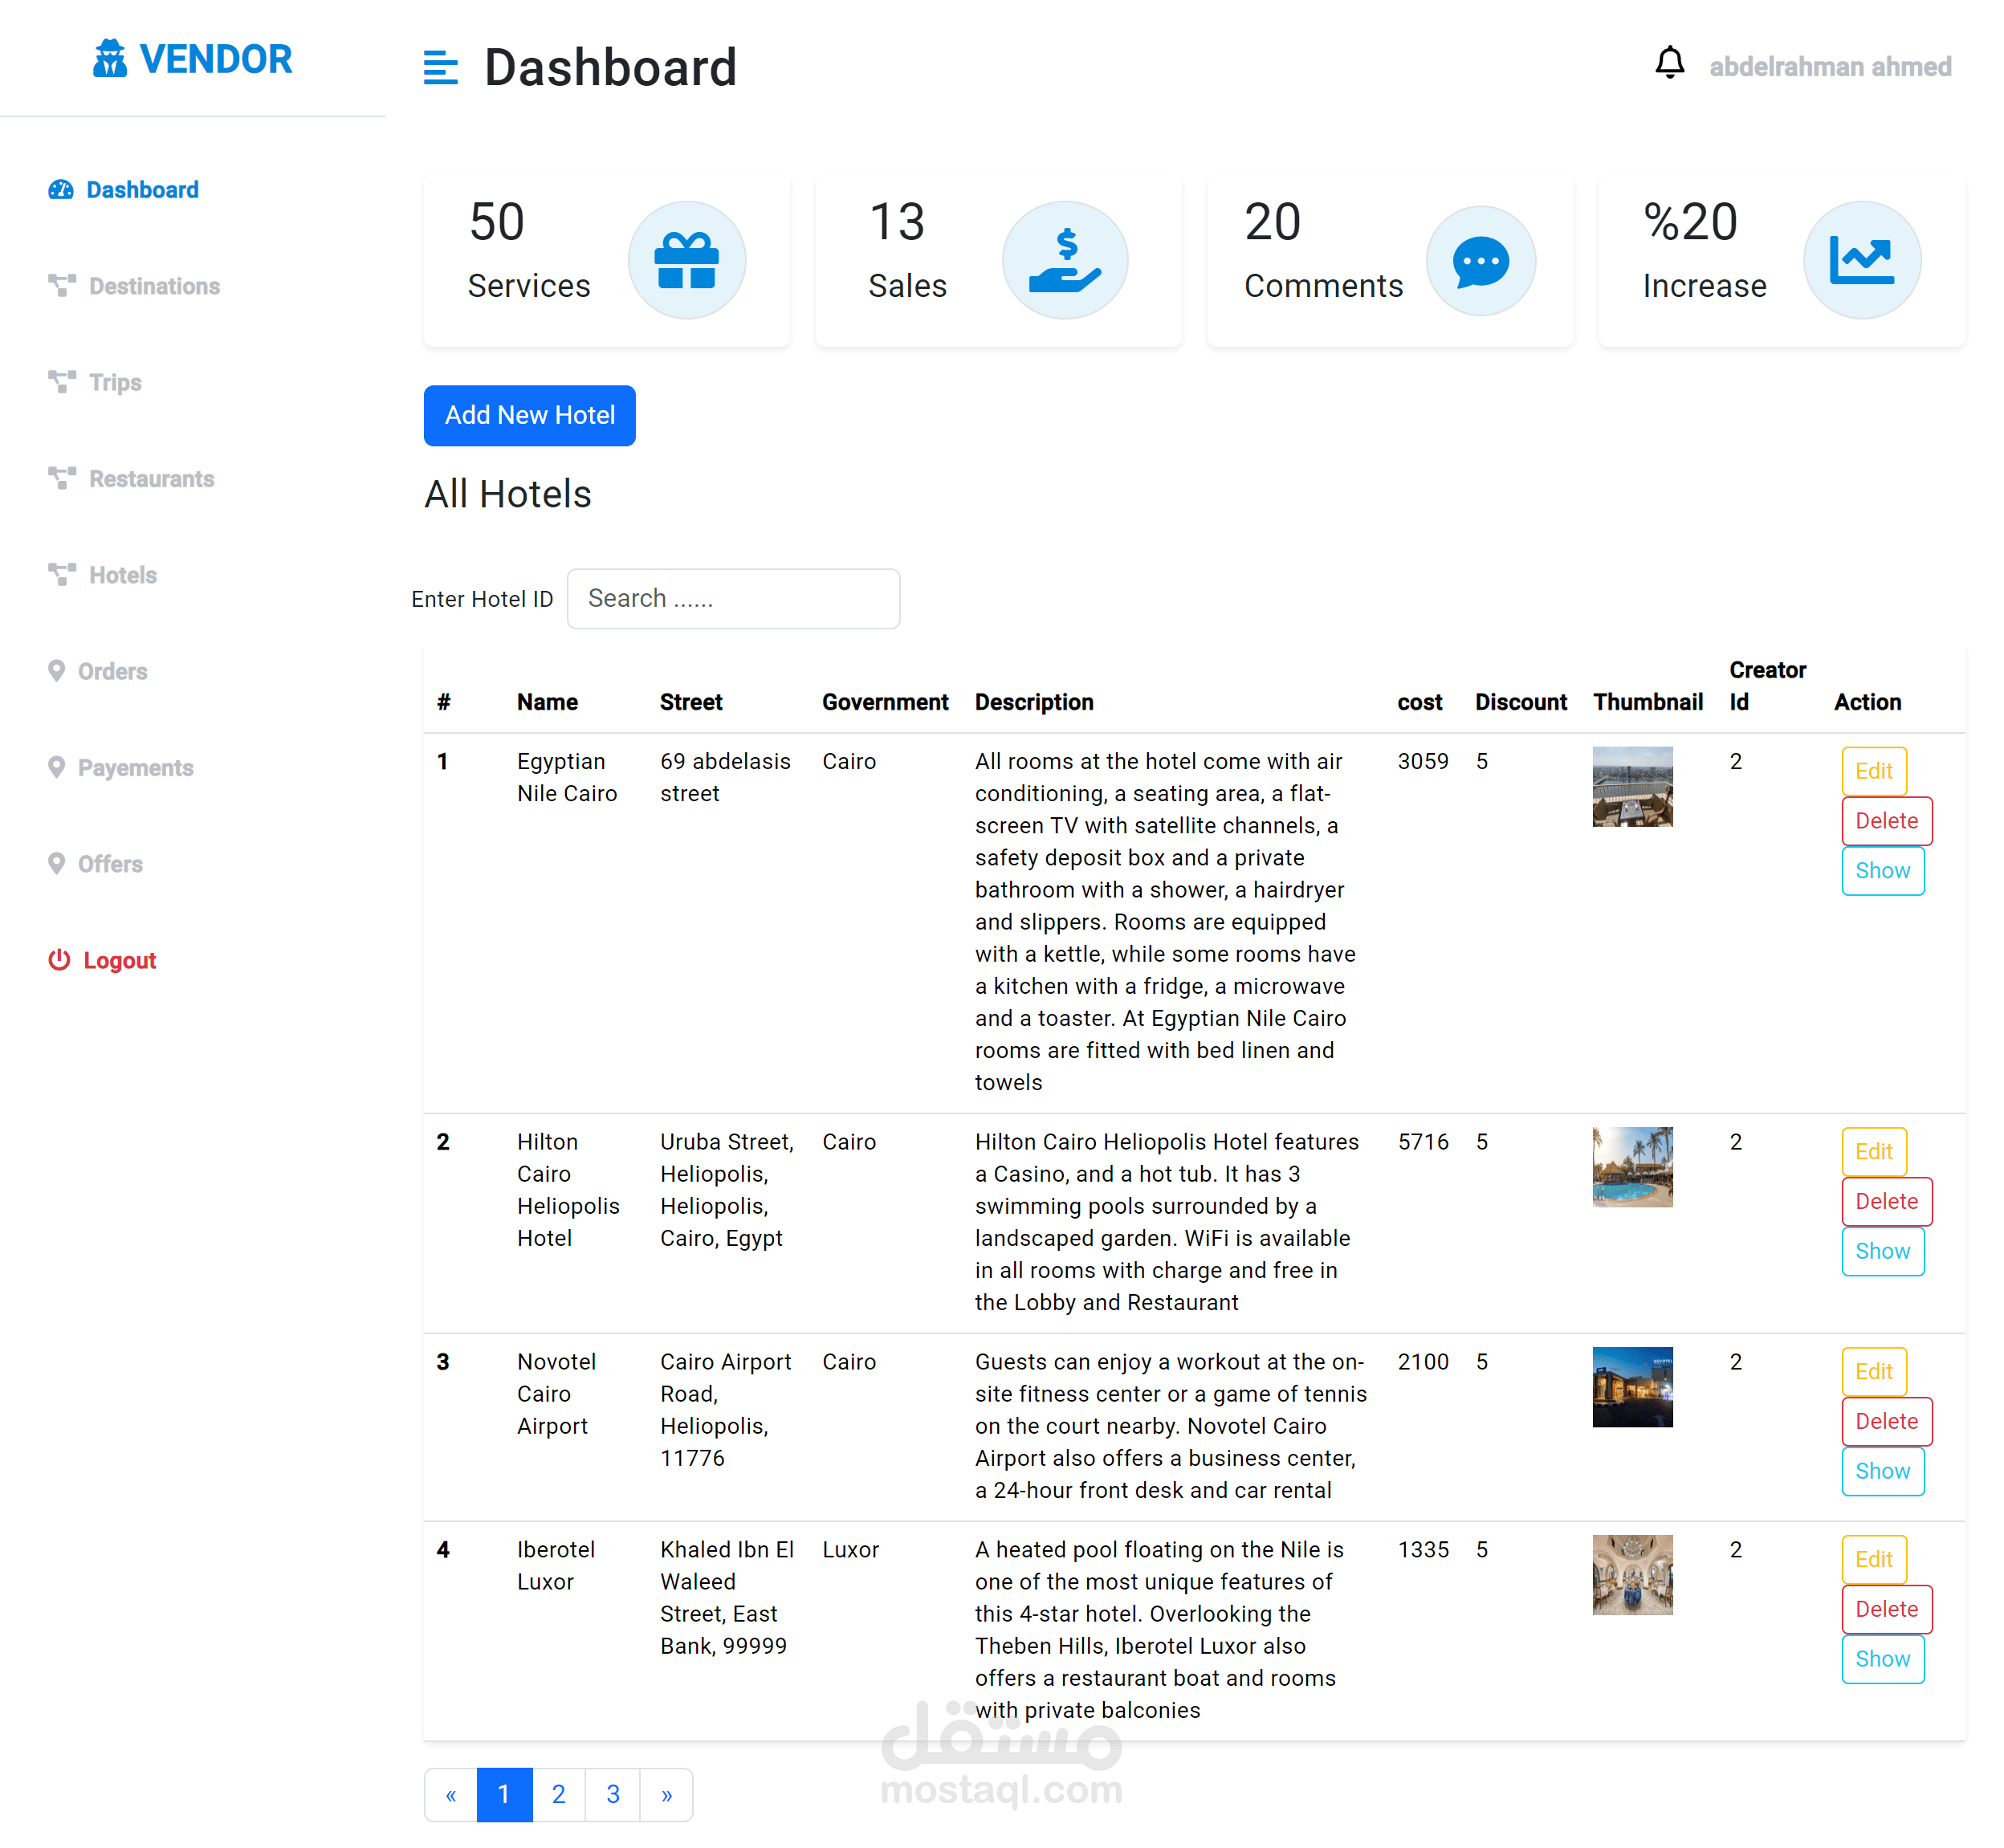Delete the Iberotel Luxor hotel

tap(1886, 1609)
